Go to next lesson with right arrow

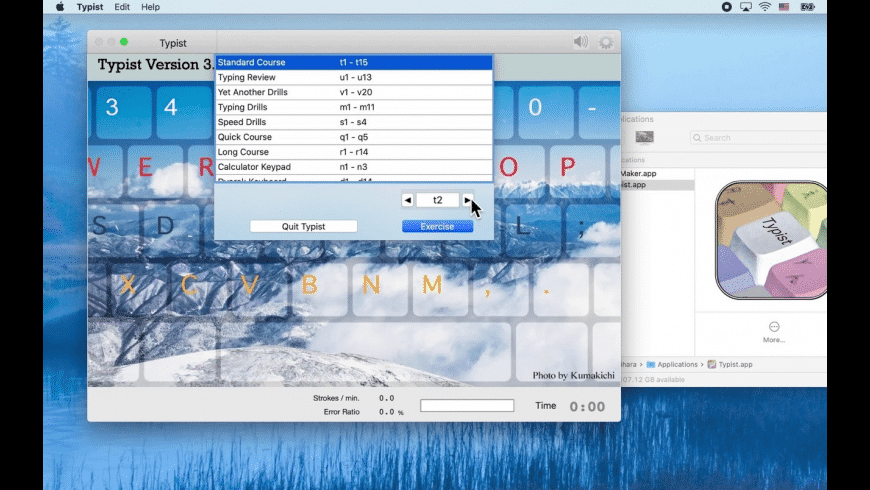467,200
